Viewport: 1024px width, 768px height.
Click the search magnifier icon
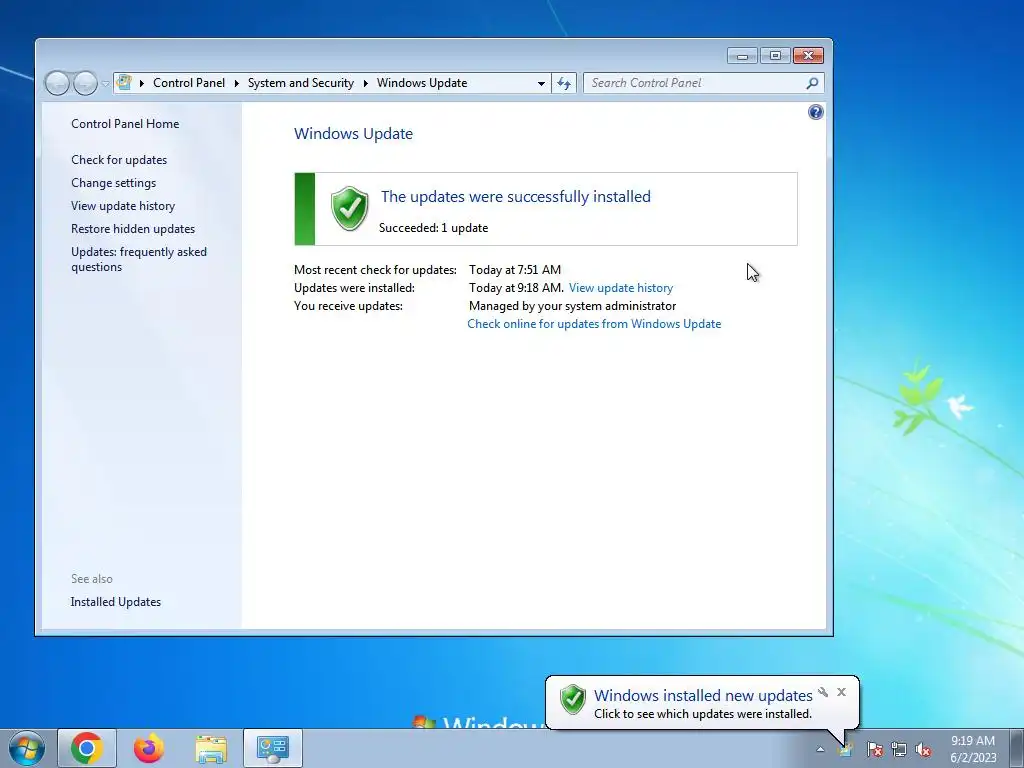tap(812, 83)
